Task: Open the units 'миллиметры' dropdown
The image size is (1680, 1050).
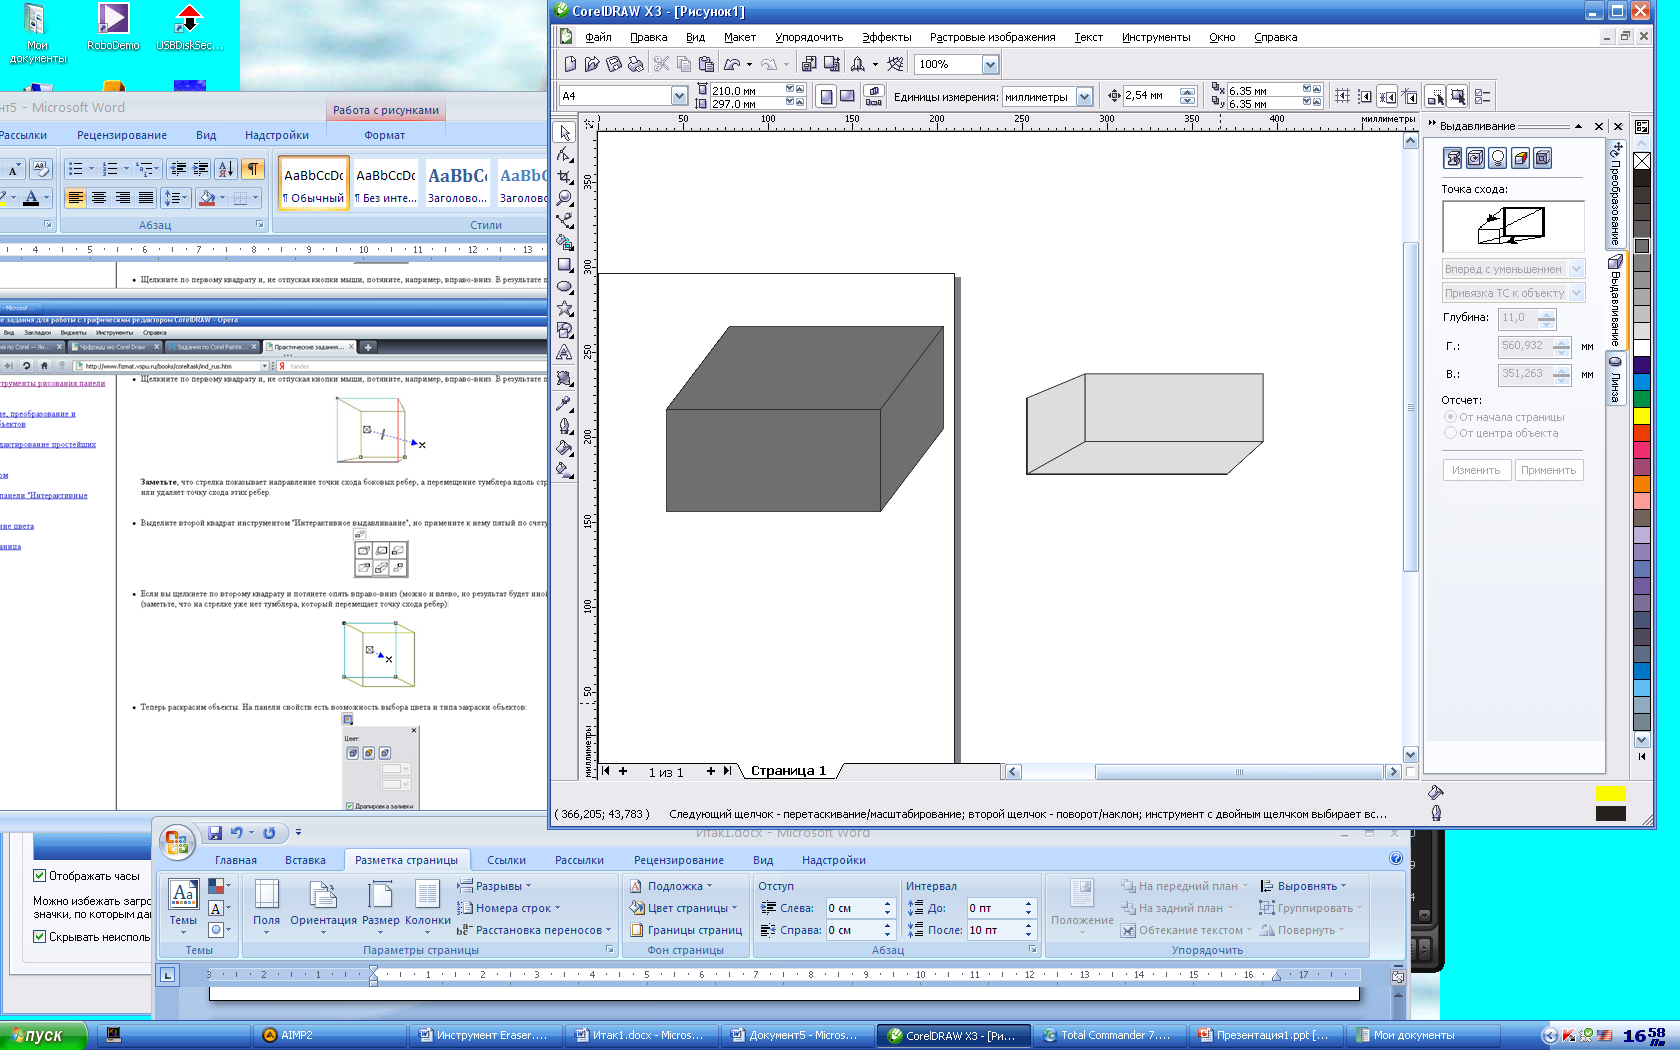Action: 1084,97
